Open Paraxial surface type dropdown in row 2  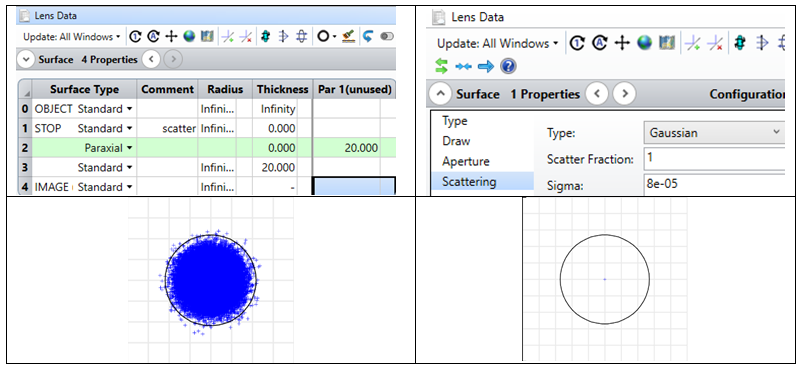(130, 148)
